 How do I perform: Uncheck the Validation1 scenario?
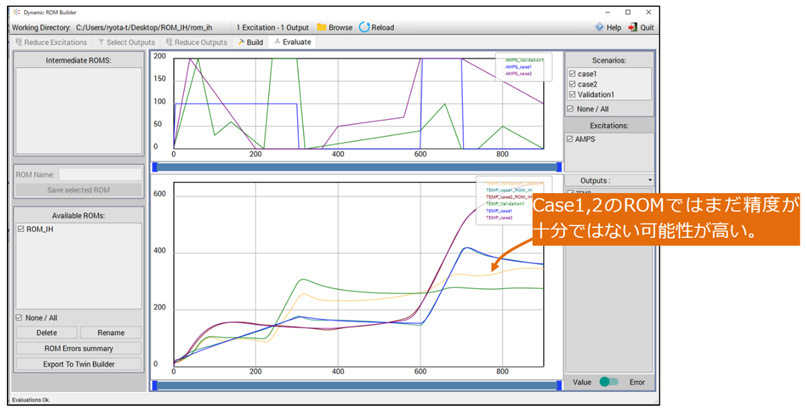pos(572,95)
